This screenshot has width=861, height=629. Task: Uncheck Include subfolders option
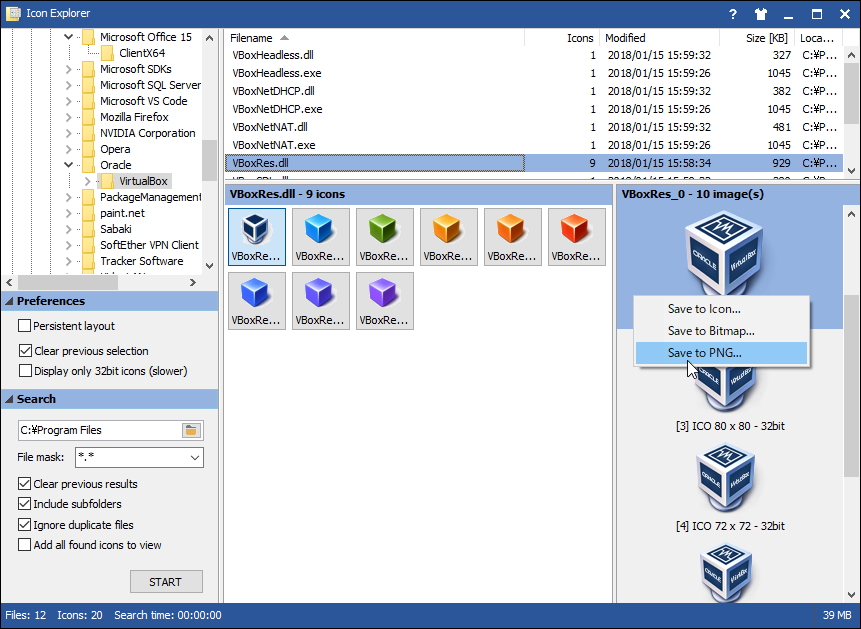pos(24,503)
